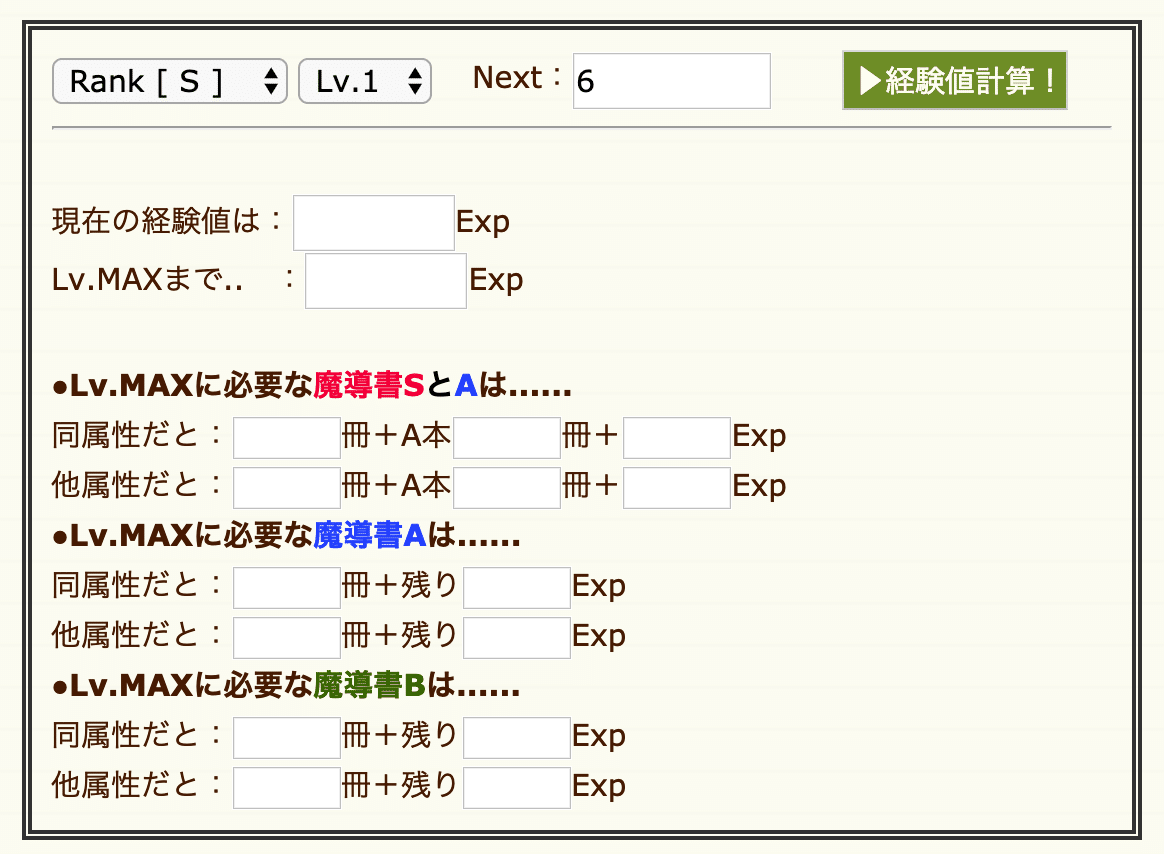Click the 同属性 冊 field under 魔導書A
Screen dimensions: 1164x854
point(286,587)
